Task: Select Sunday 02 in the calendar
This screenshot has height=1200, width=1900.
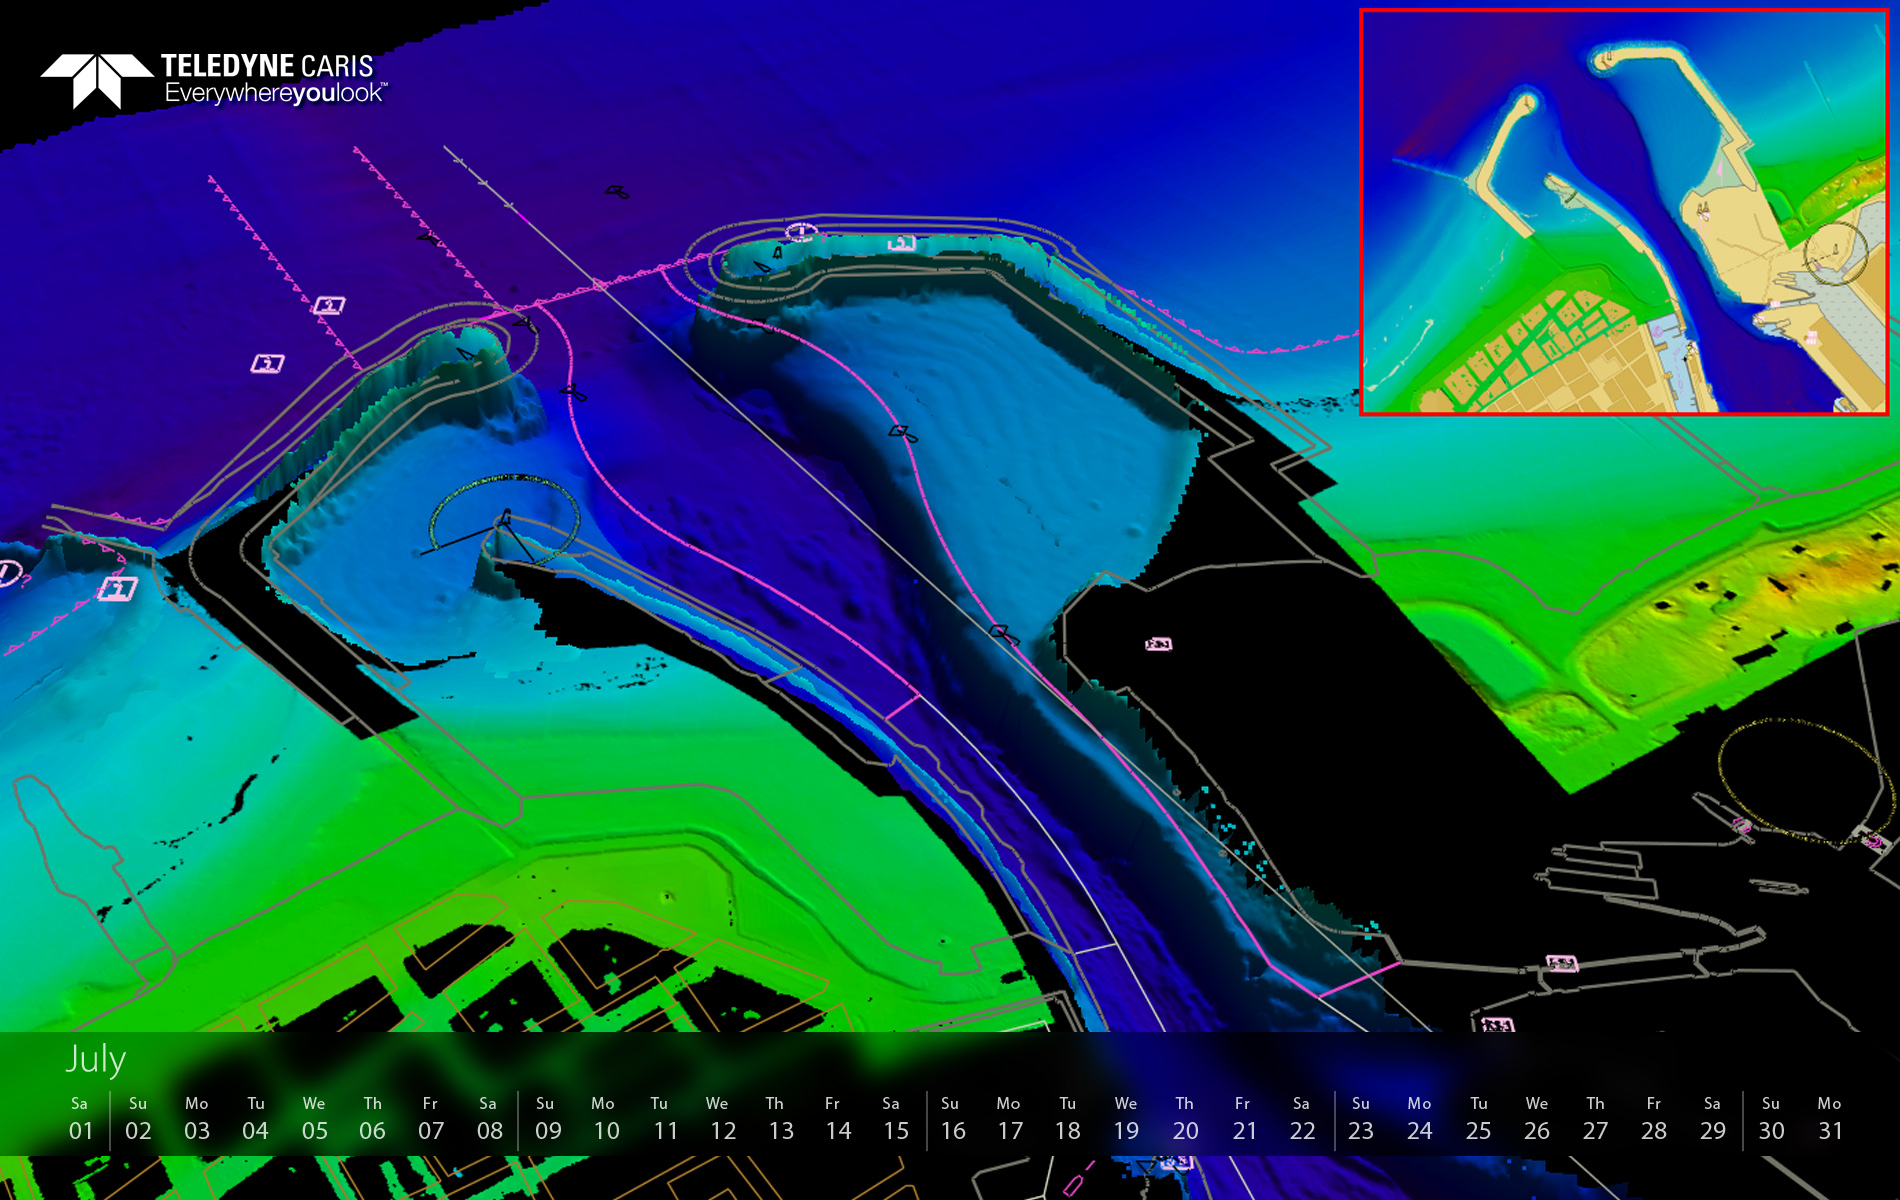Action: tap(138, 1119)
